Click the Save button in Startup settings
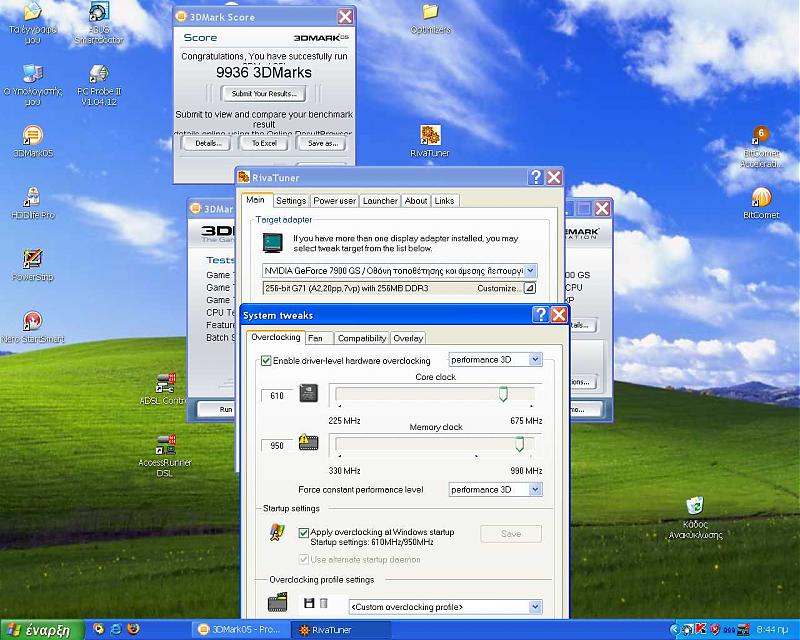Screen dimensions: 800x640 point(511,534)
